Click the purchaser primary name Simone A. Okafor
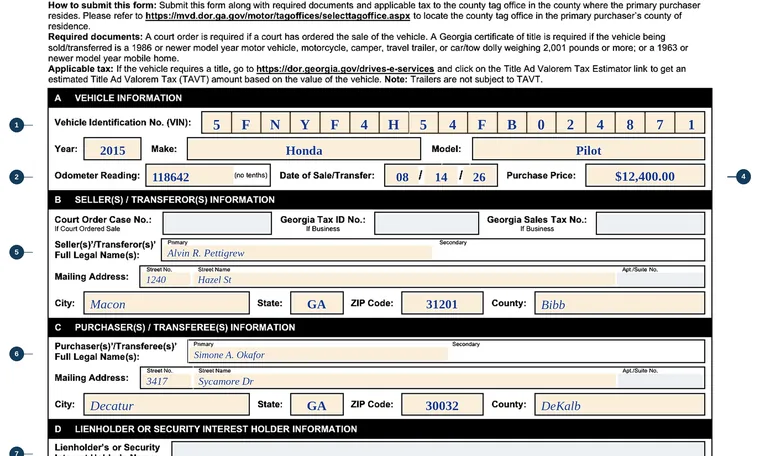Viewport: 760px width, 456px height. point(318,352)
